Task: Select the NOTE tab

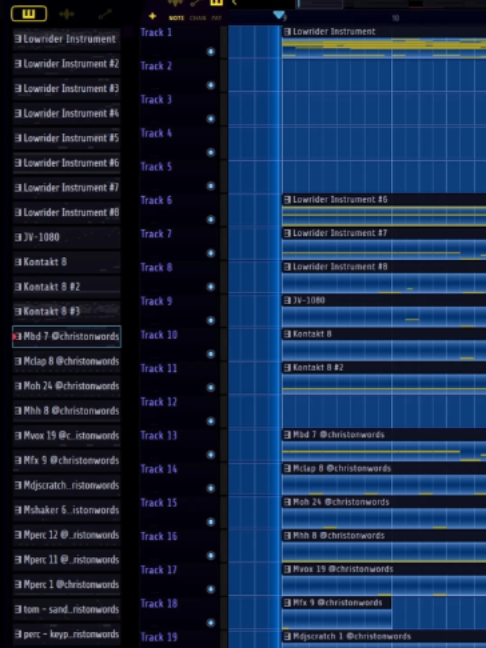Action: click(x=176, y=18)
